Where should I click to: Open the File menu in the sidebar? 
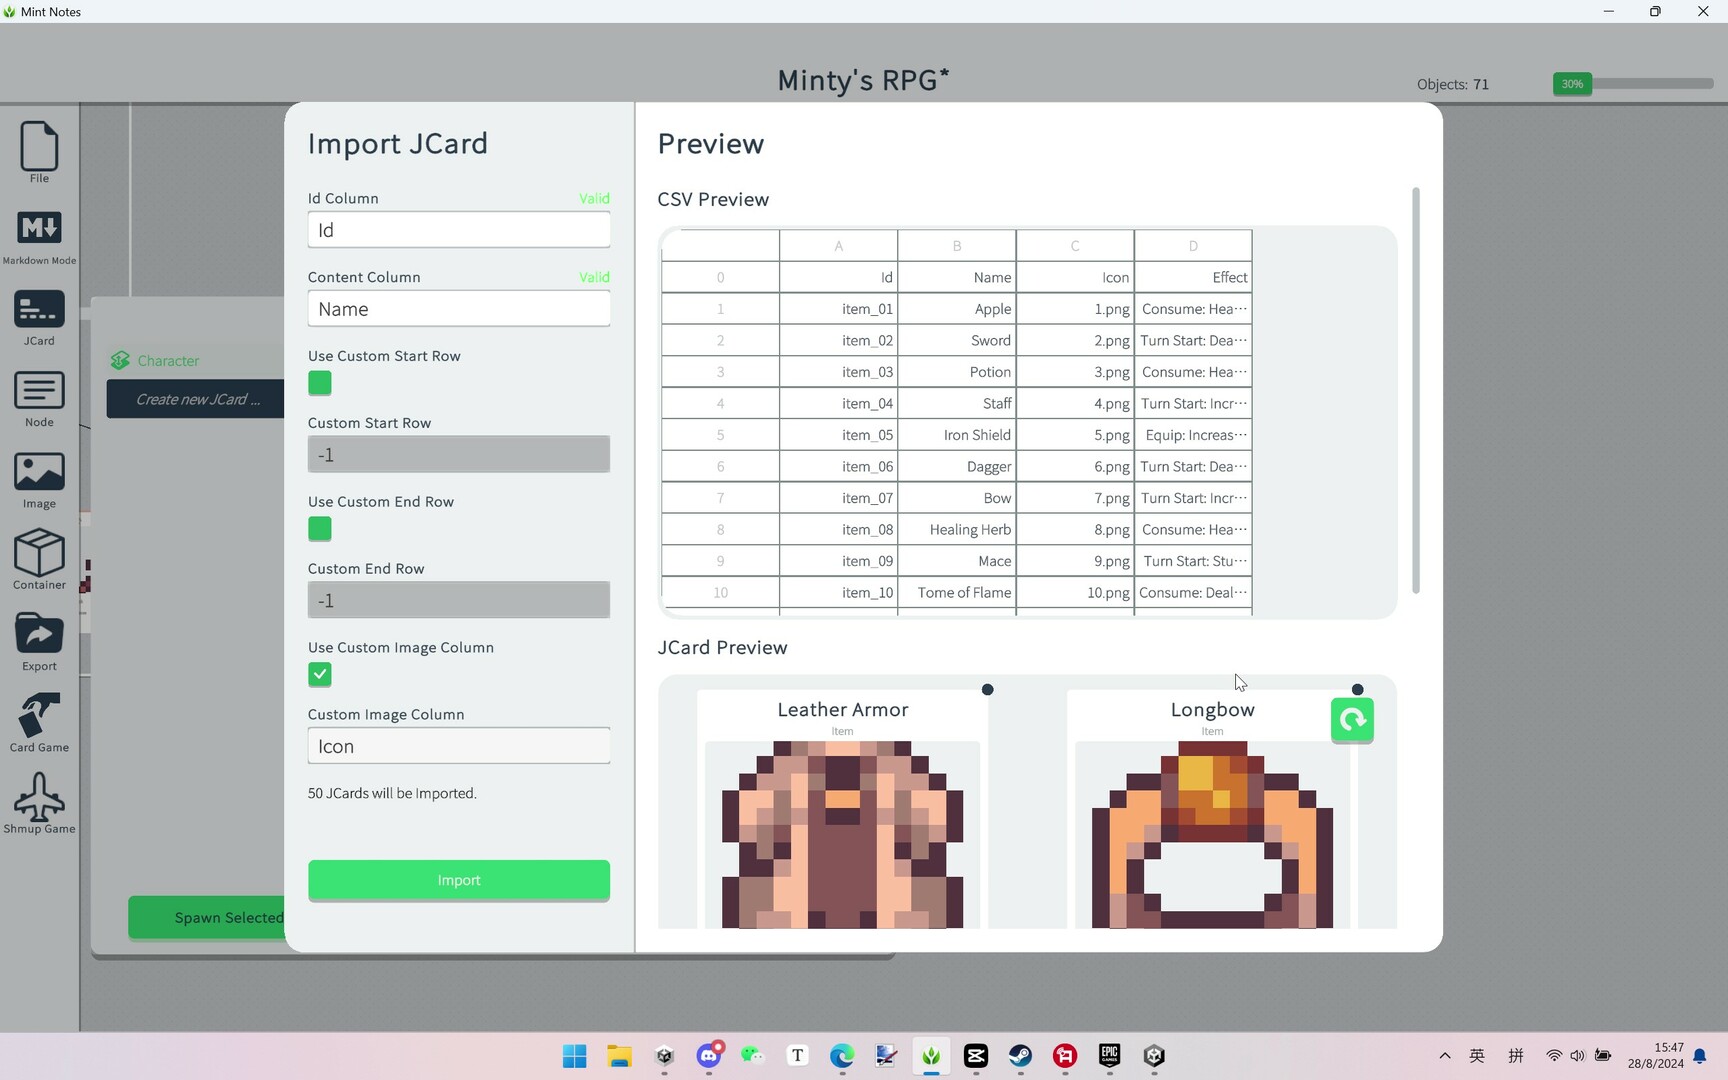39,152
